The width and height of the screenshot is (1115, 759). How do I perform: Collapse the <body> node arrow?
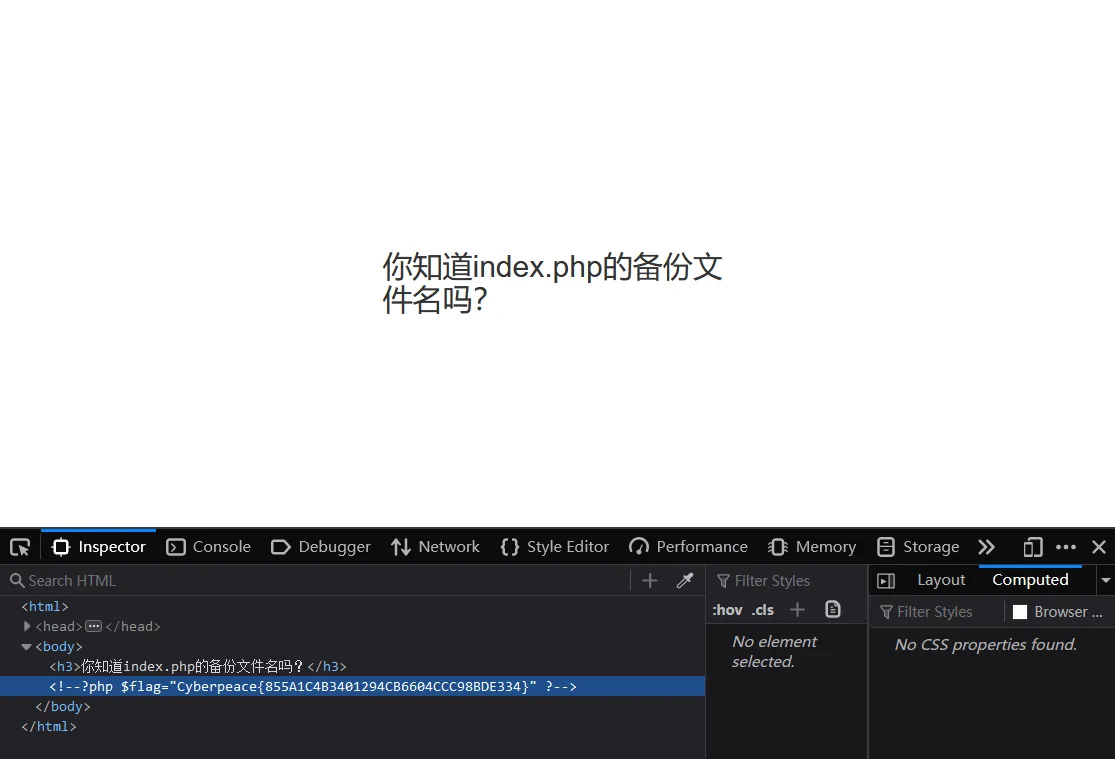click(26, 647)
